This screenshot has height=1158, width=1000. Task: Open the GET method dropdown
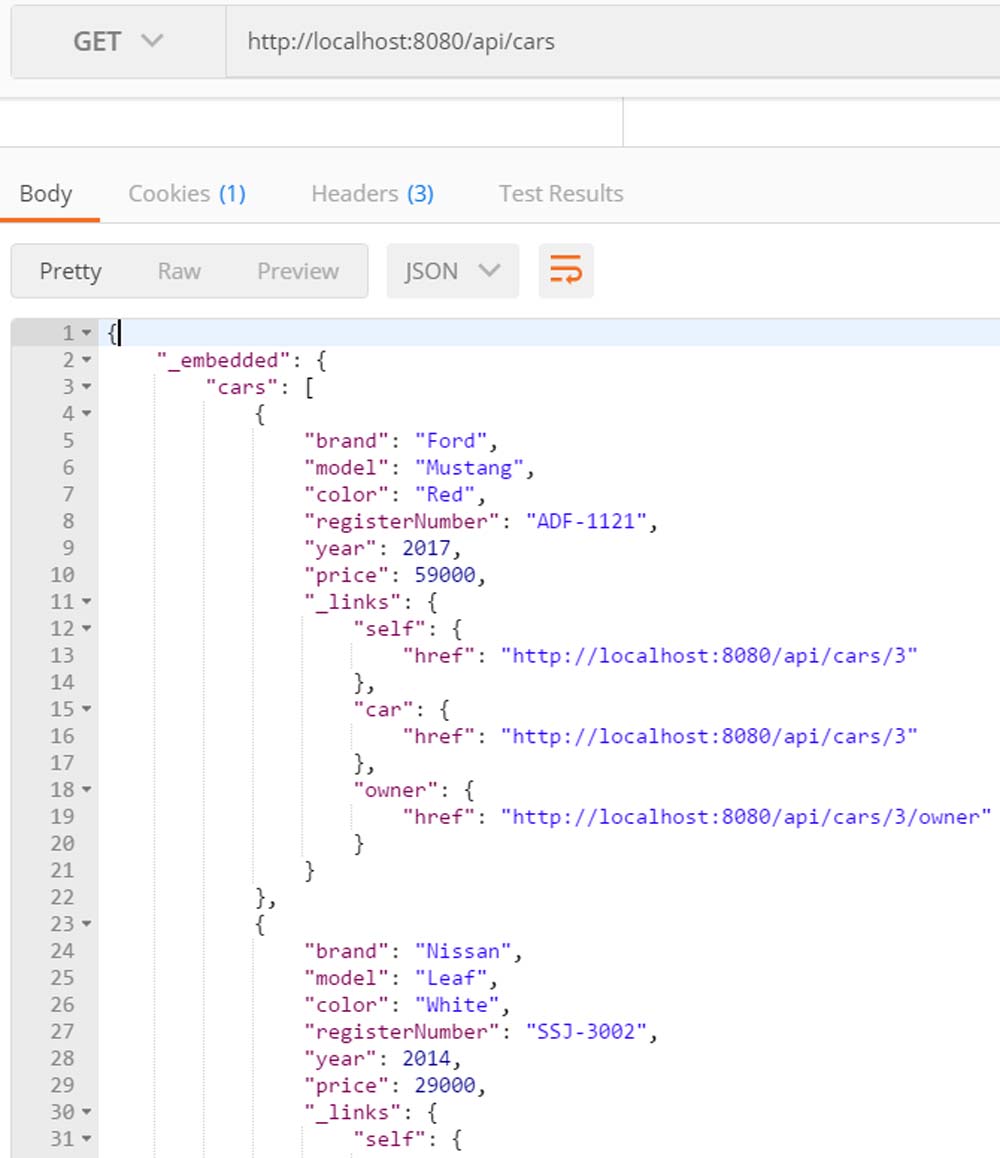(117, 42)
